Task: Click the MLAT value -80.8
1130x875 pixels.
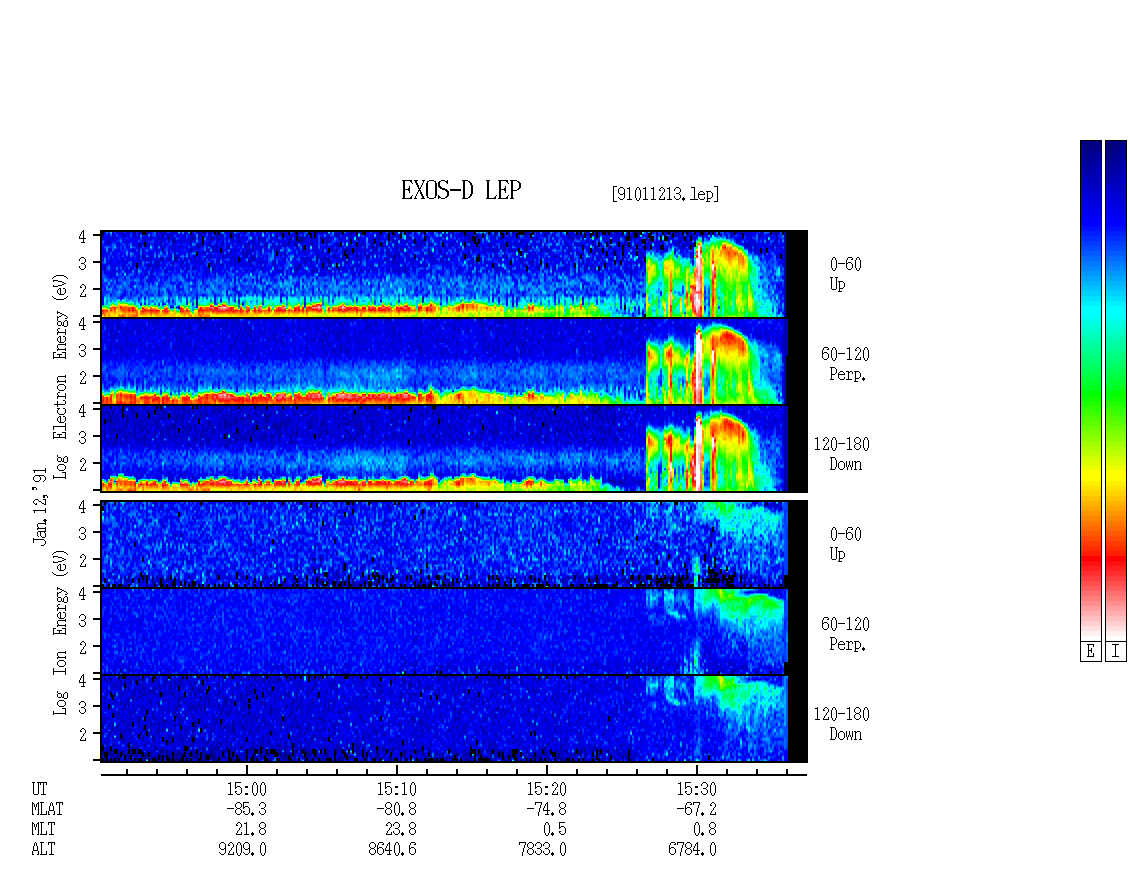Action: pos(396,809)
